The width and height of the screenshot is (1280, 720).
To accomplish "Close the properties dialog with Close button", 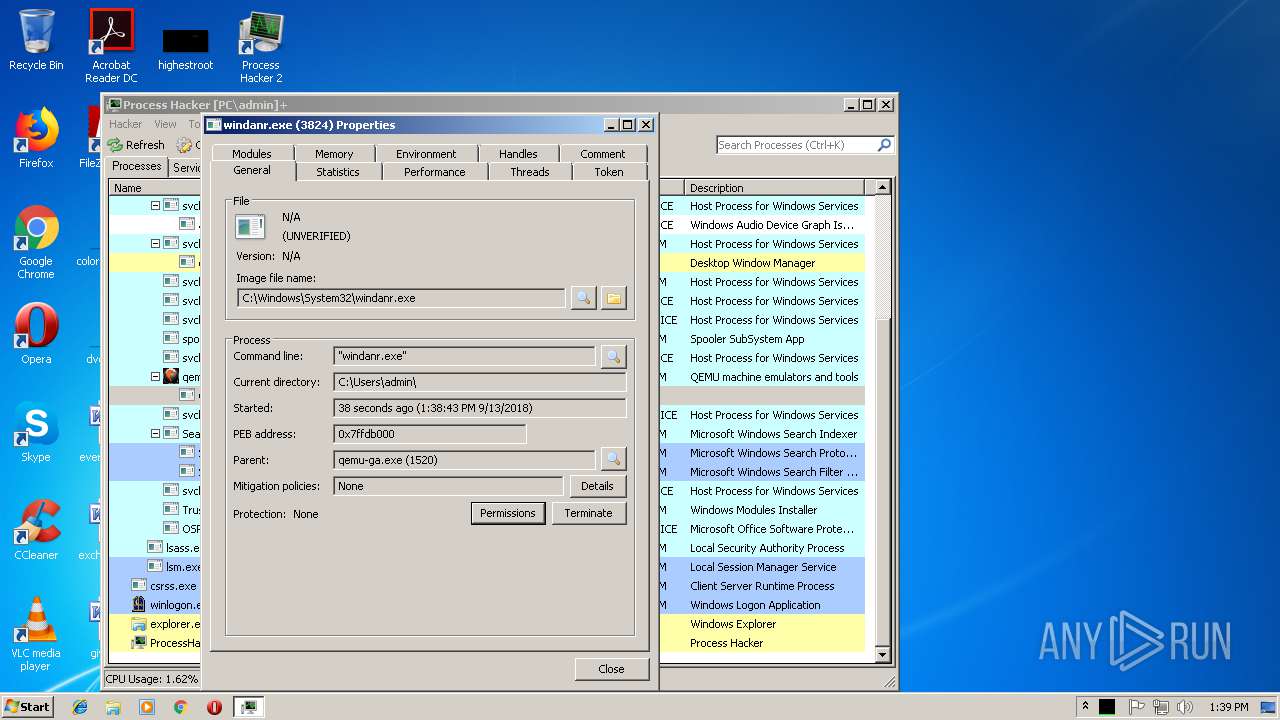I will [x=611, y=669].
